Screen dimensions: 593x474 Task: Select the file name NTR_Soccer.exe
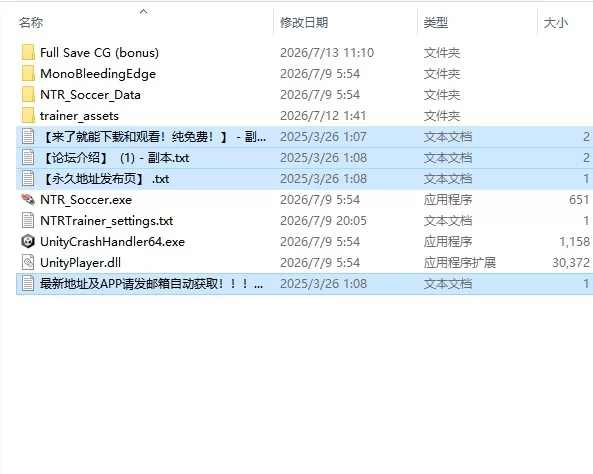pos(86,200)
